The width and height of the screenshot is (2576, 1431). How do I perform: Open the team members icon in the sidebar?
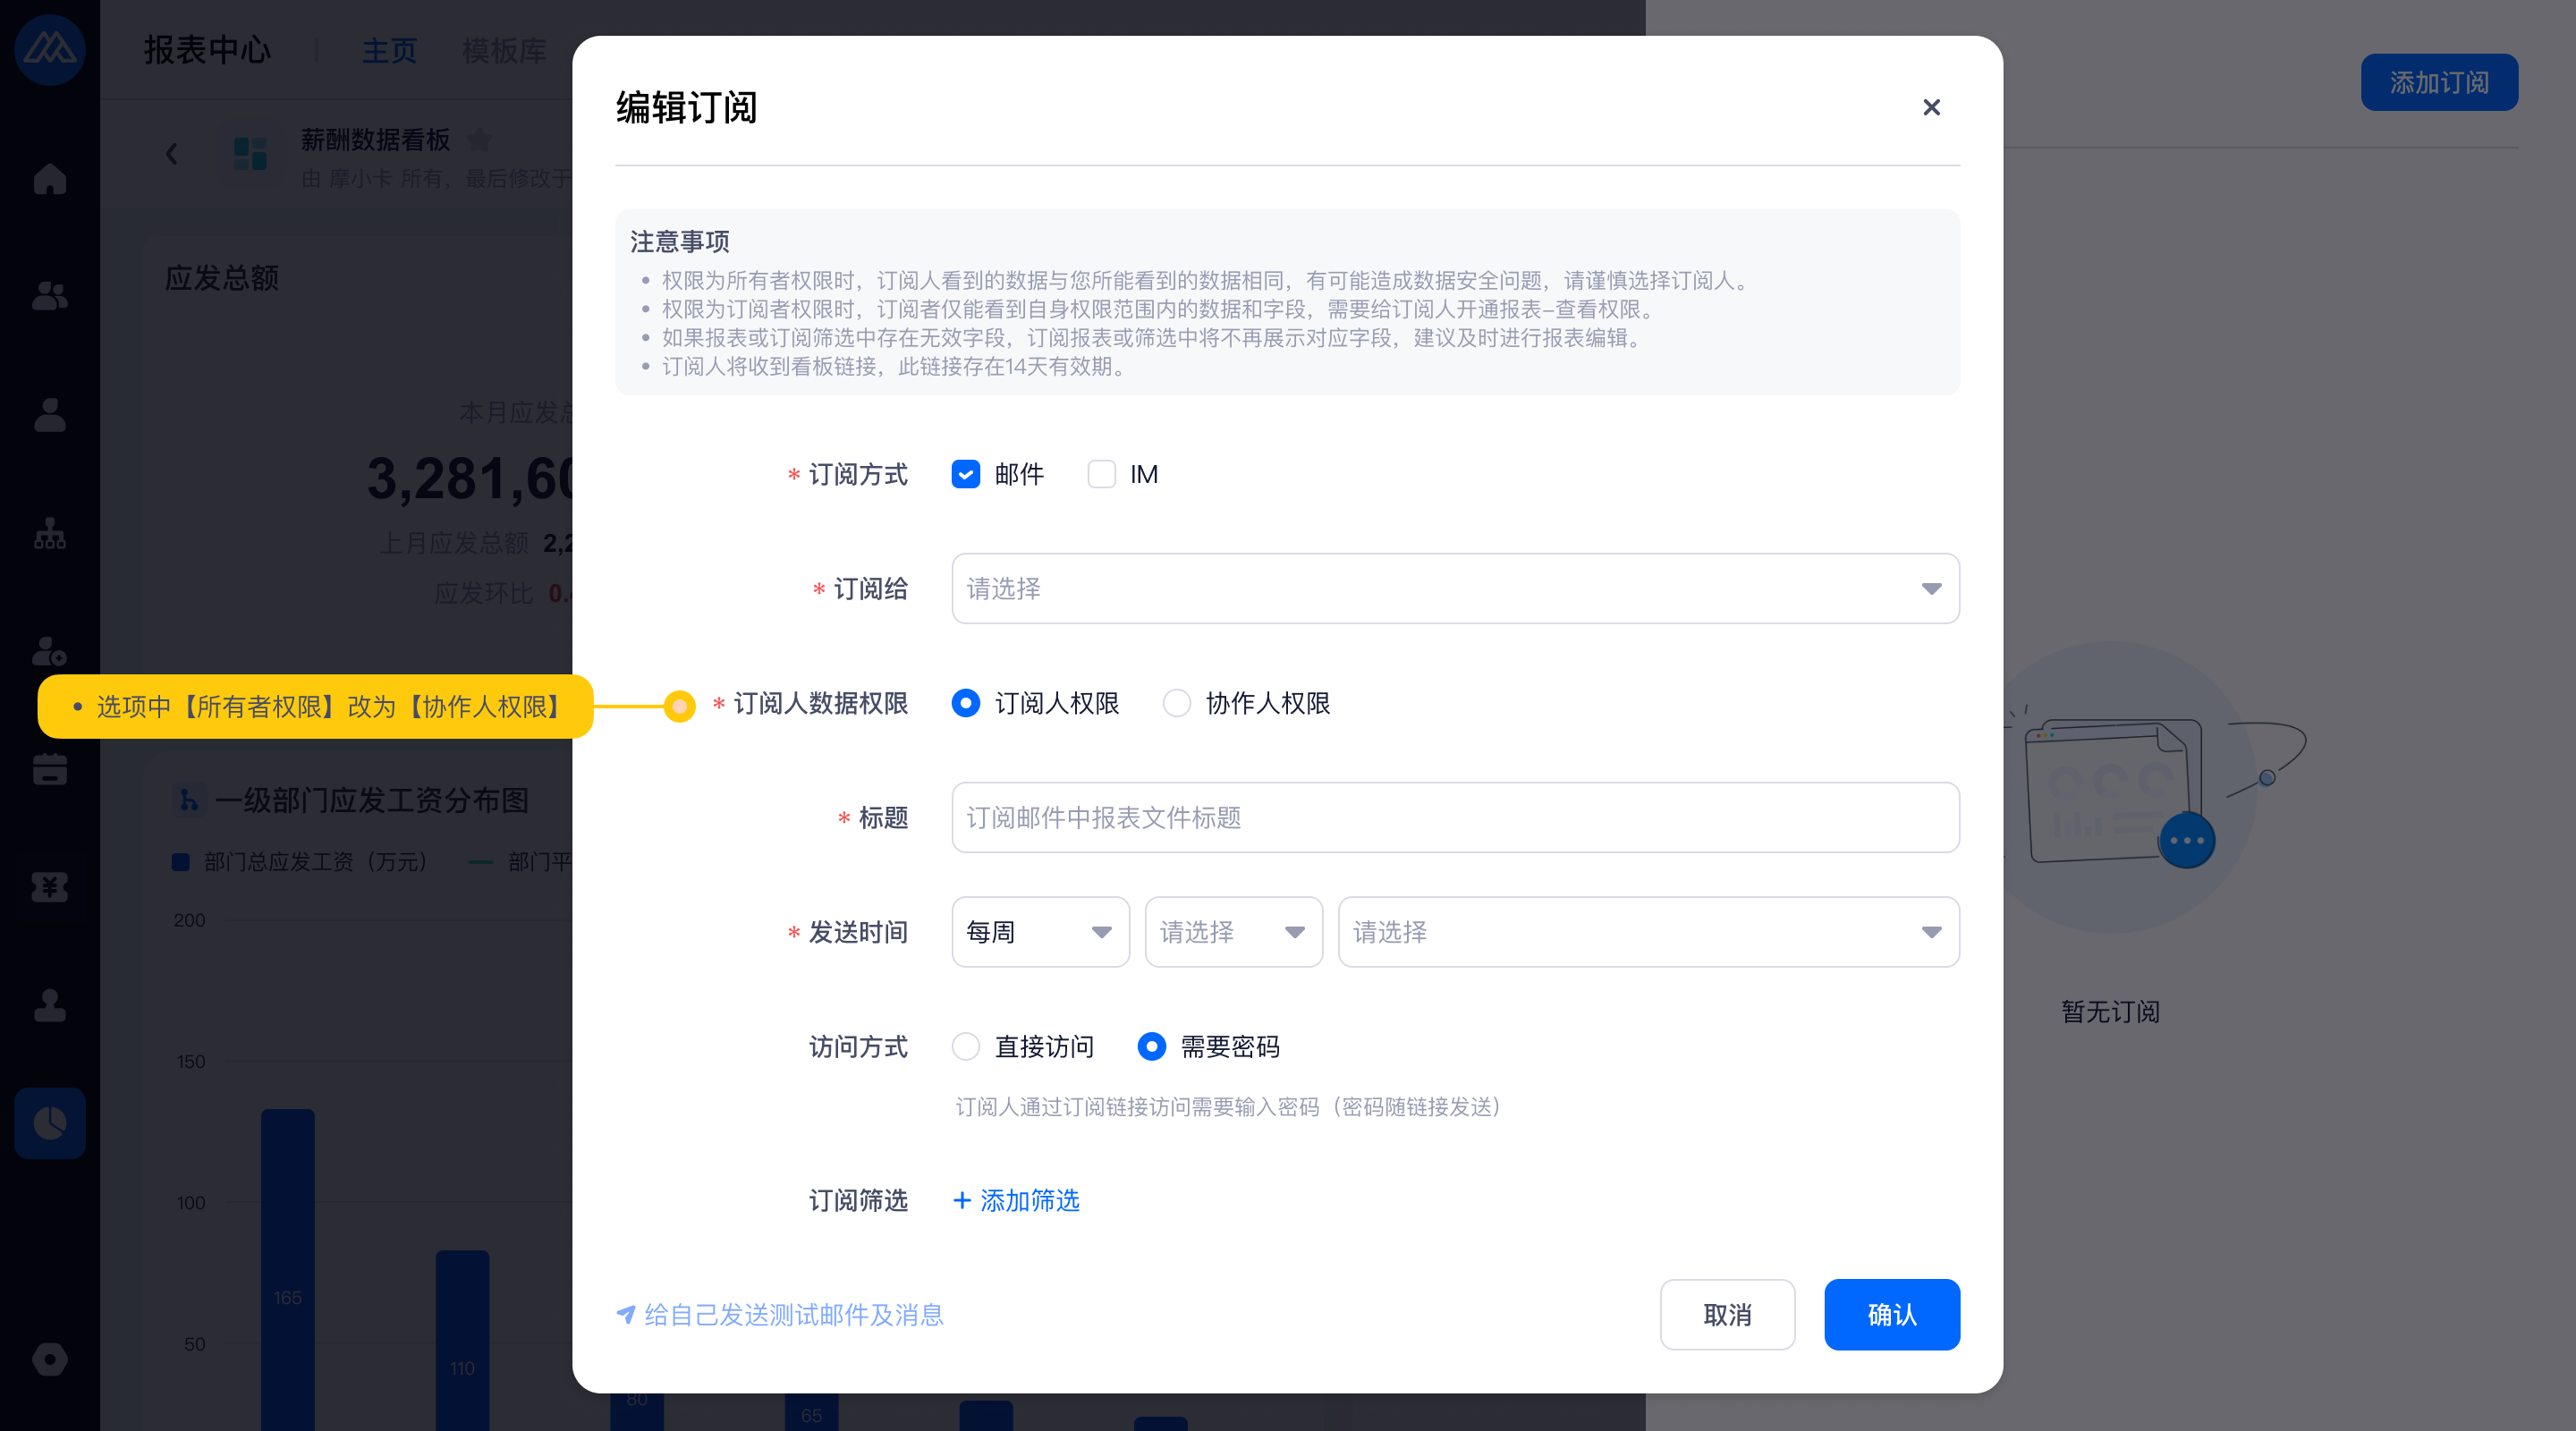[x=49, y=296]
